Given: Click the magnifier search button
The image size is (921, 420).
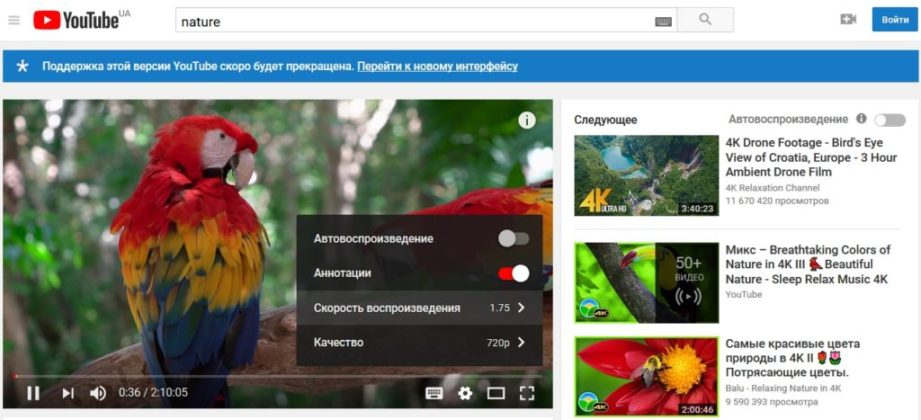Looking at the screenshot, I should coord(705,20).
